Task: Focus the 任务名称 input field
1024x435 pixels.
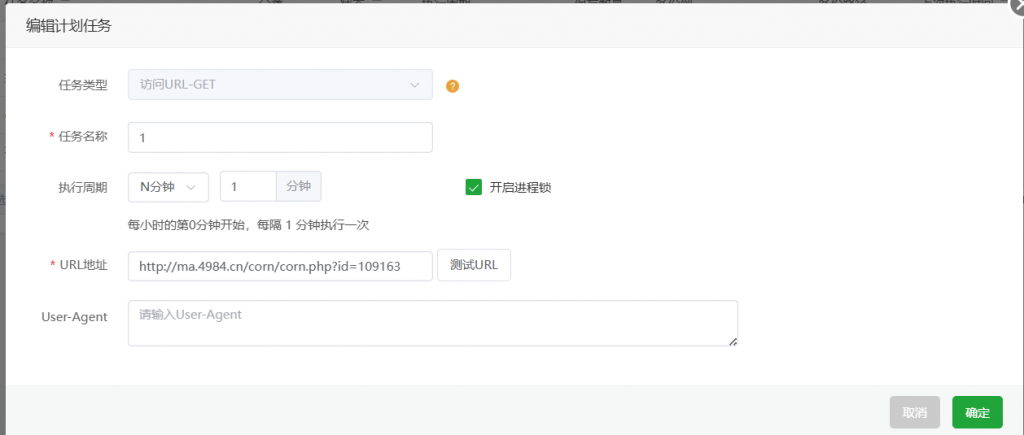Action: pyautogui.click(x=280, y=137)
